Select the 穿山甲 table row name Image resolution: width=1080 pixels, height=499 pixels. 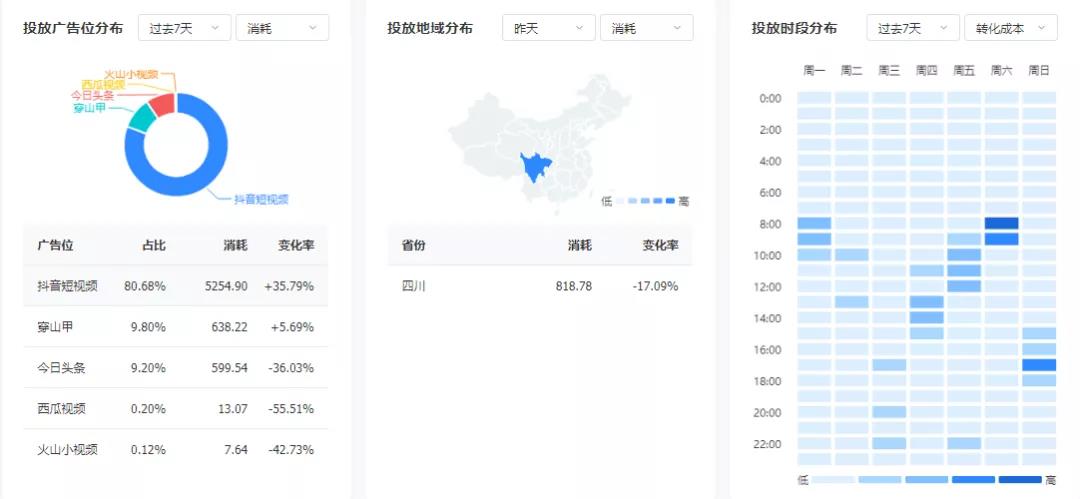tap(56, 327)
